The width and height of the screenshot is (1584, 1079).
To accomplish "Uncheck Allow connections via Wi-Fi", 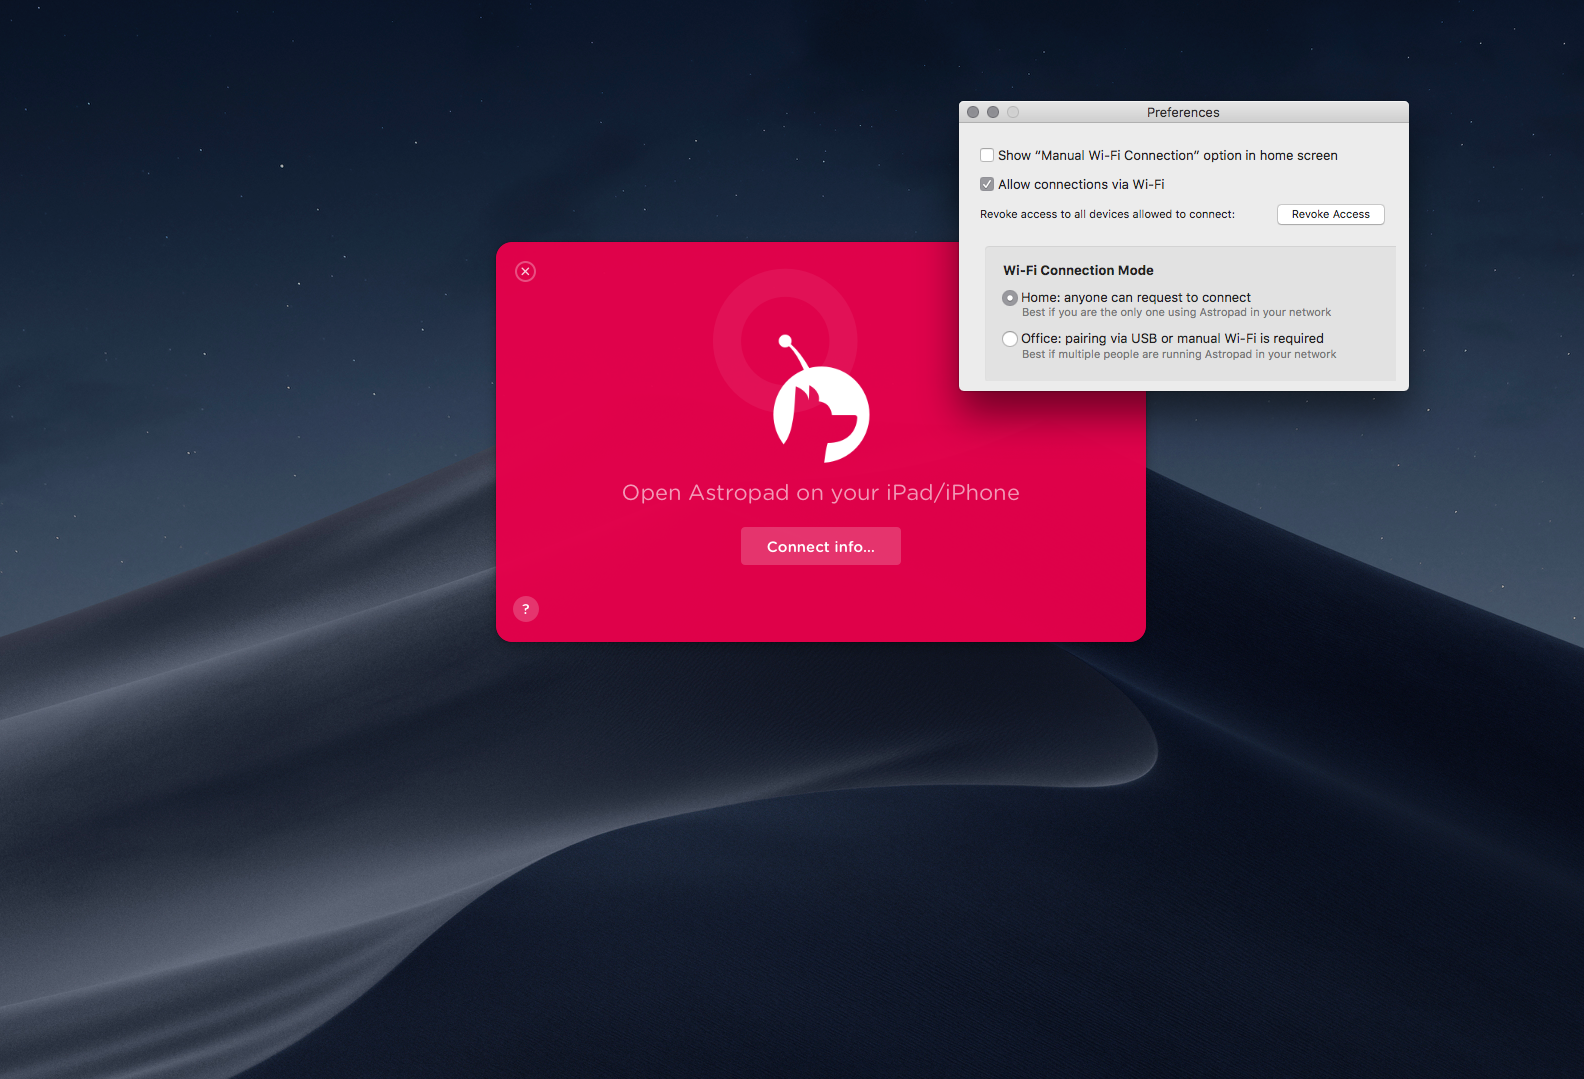I will (x=987, y=184).
